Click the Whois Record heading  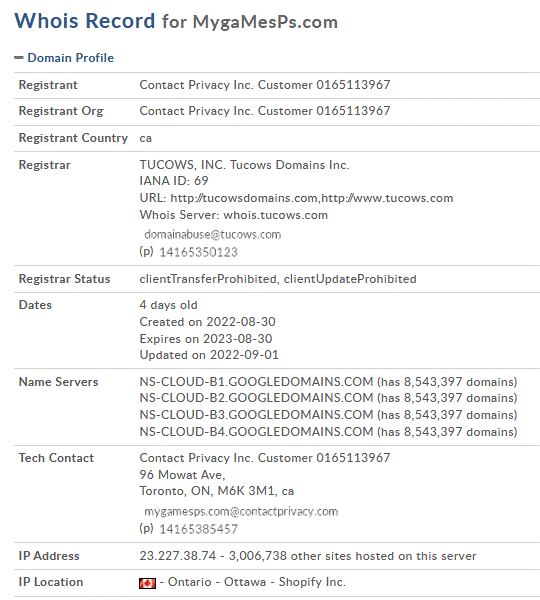click(85, 21)
